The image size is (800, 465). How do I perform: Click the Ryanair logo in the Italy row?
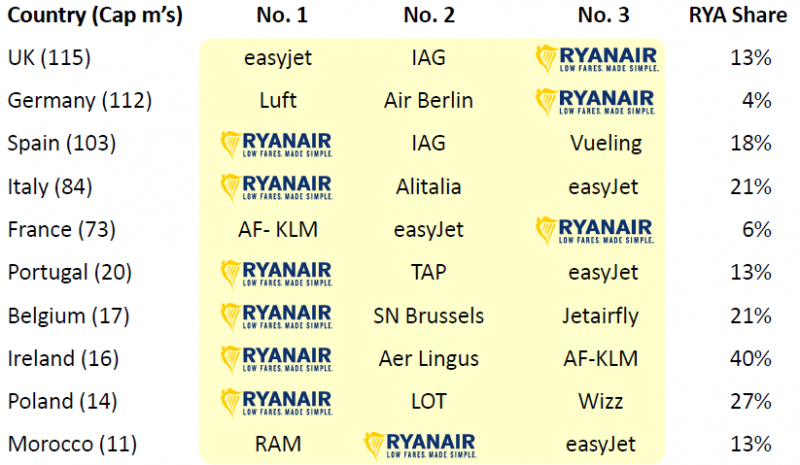coord(277,187)
